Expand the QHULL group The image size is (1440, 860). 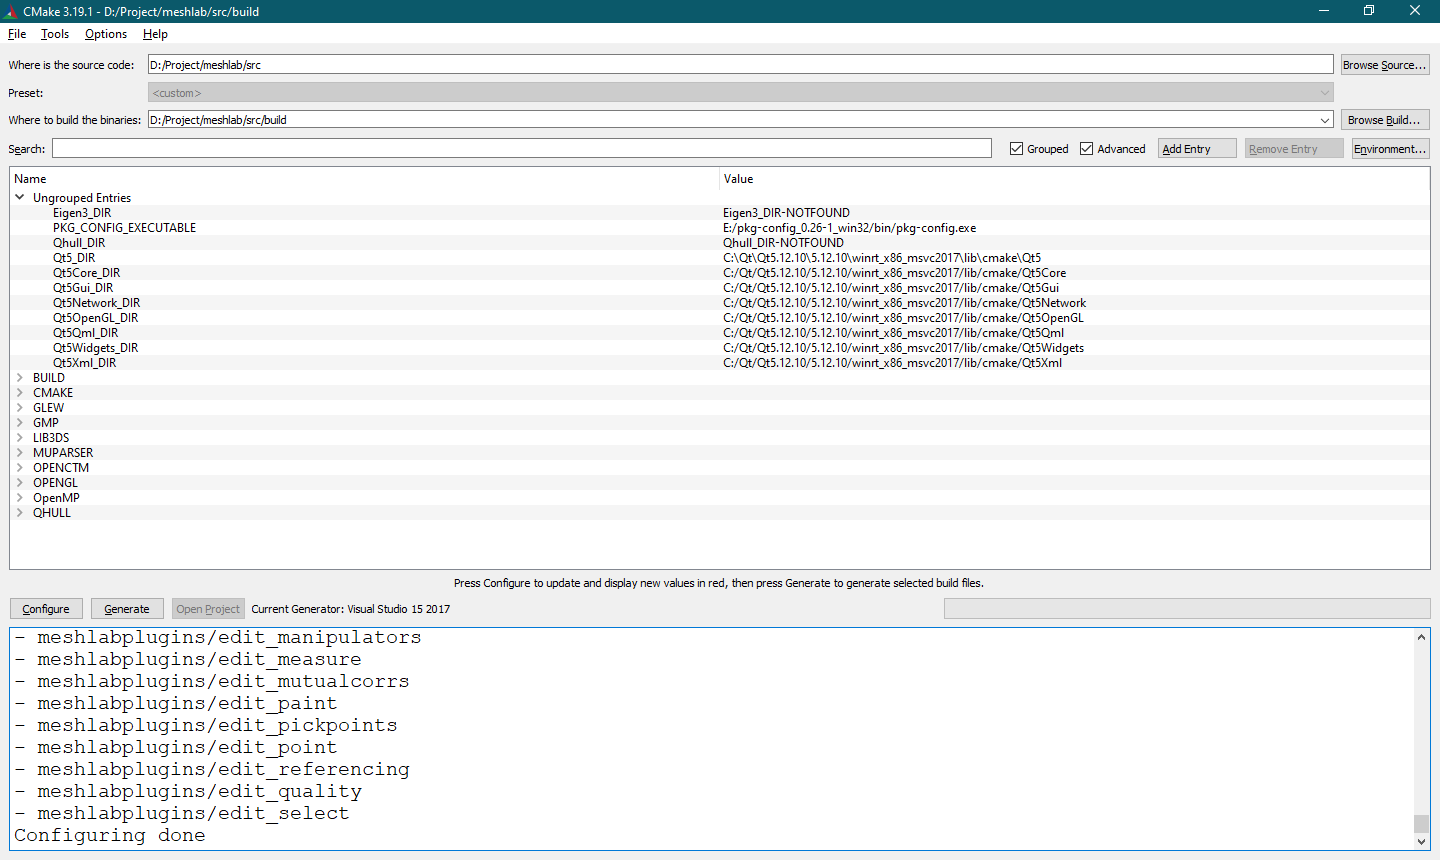(19, 512)
